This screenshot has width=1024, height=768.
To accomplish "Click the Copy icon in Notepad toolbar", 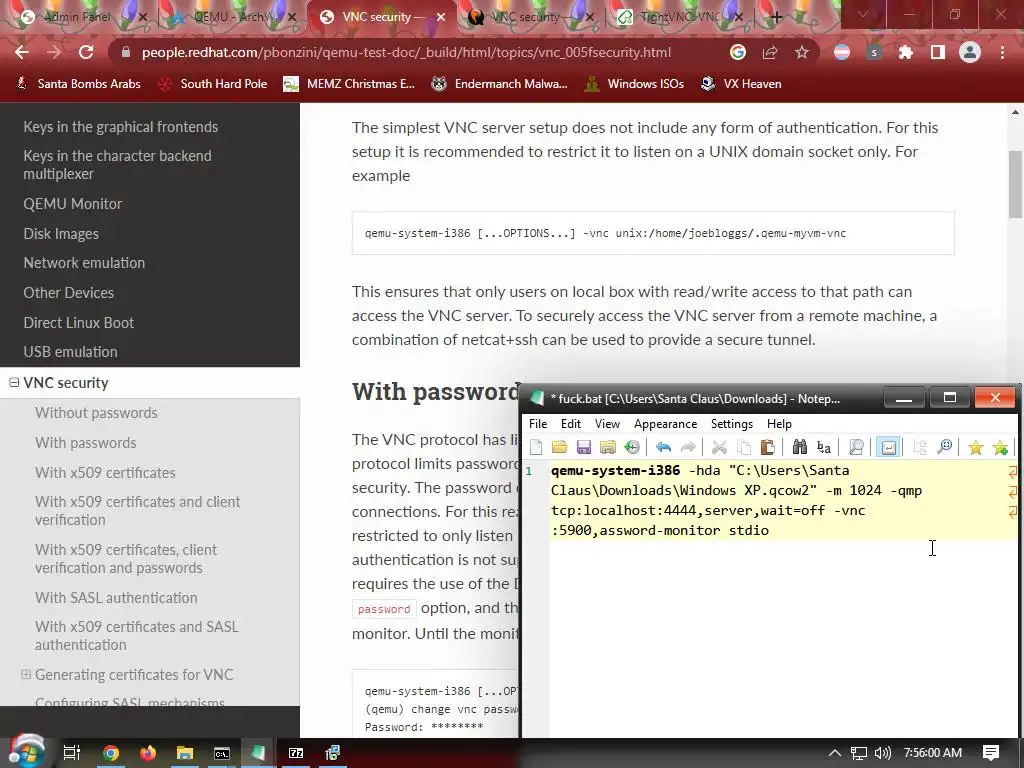I will pyautogui.click(x=744, y=447).
